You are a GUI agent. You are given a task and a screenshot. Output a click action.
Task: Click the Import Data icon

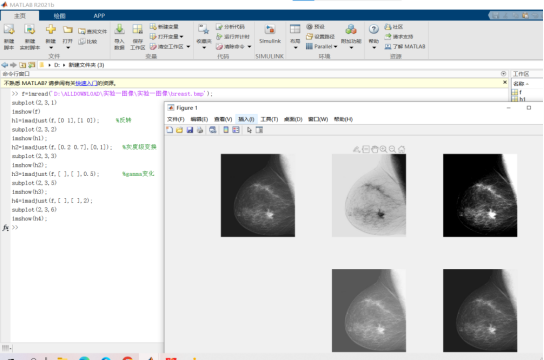coord(119,29)
